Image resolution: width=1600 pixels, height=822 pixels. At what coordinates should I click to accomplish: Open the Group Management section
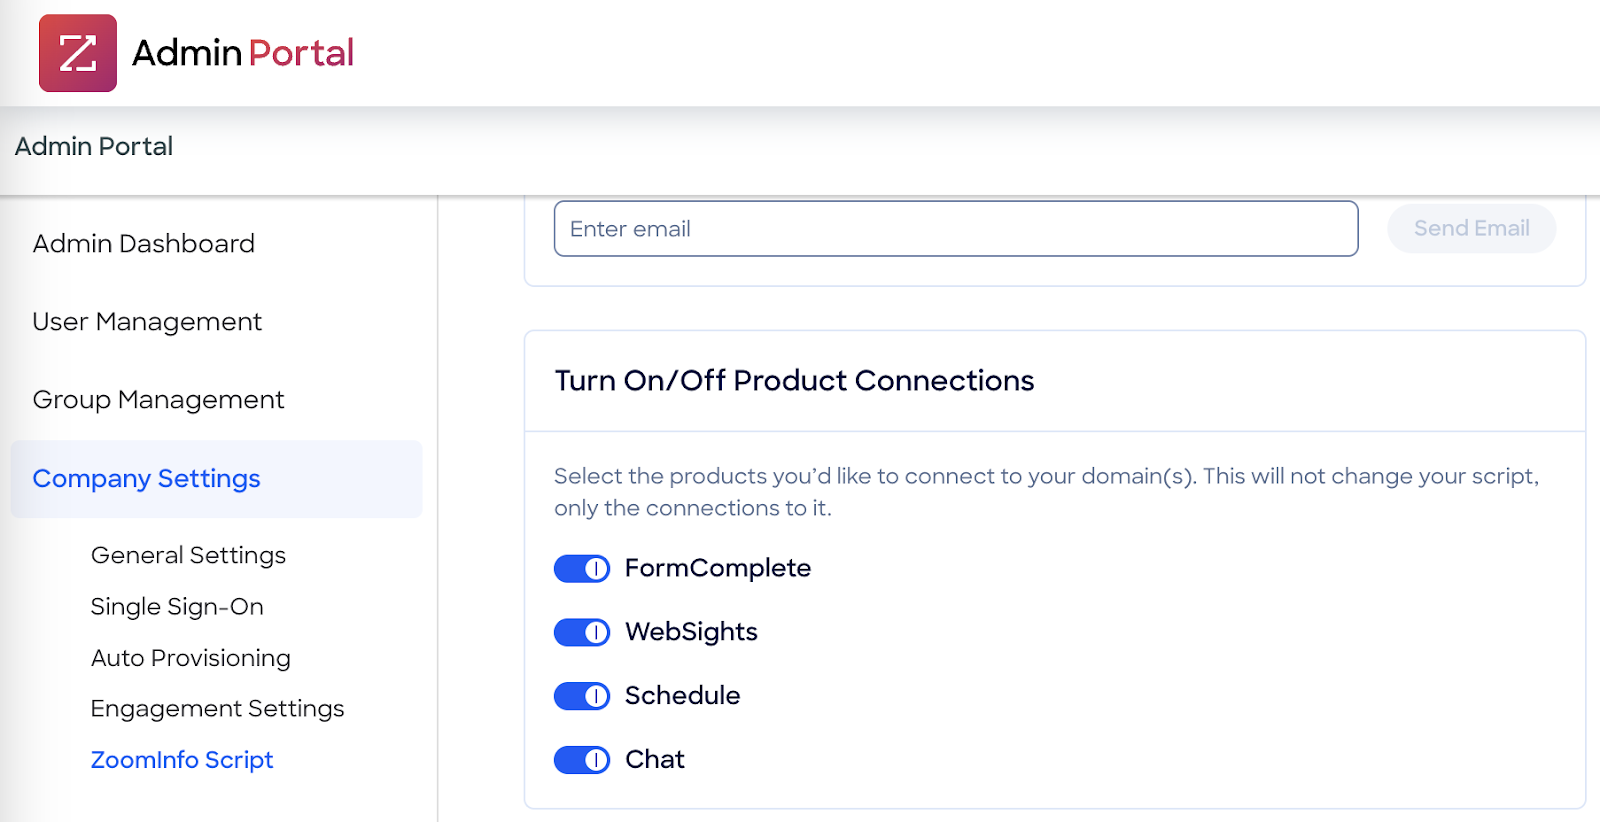158,400
